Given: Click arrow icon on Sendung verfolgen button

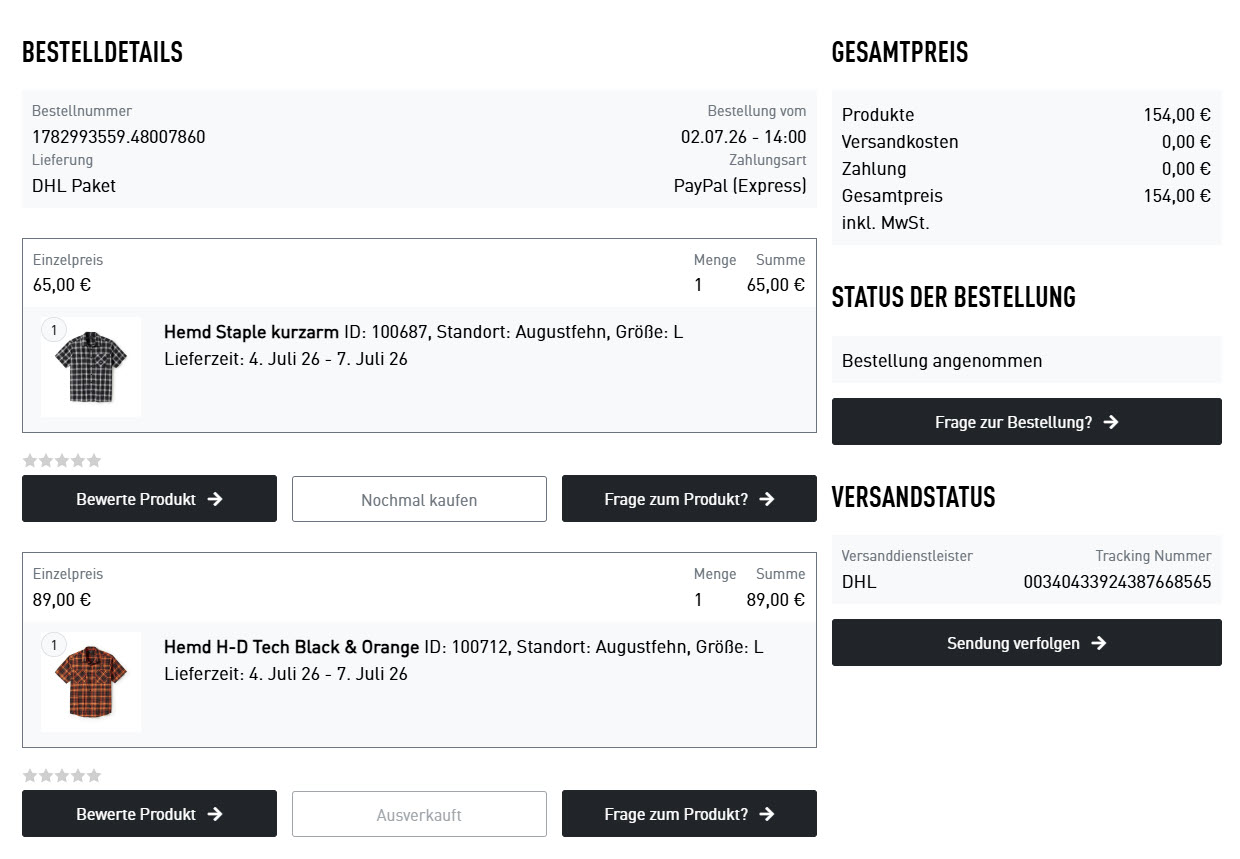Looking at the screenshot, I should pos(1099,643).
